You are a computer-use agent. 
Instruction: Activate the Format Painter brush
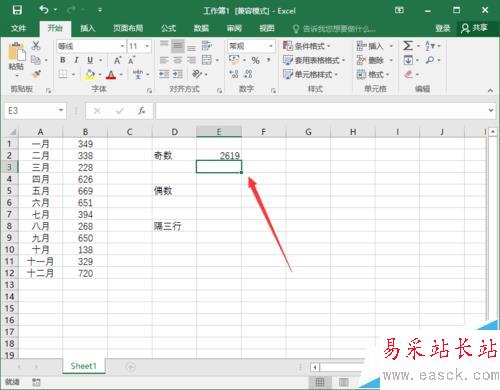click(x=36, y=74)
